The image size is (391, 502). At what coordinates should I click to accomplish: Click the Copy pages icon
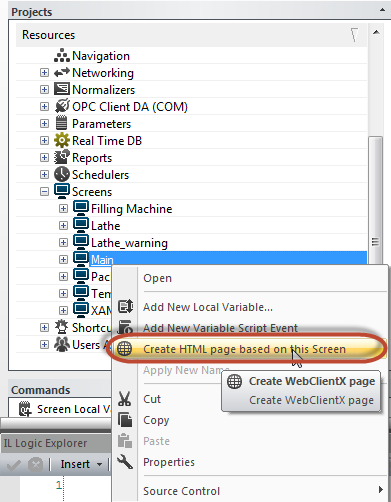[x=125, y=420]
